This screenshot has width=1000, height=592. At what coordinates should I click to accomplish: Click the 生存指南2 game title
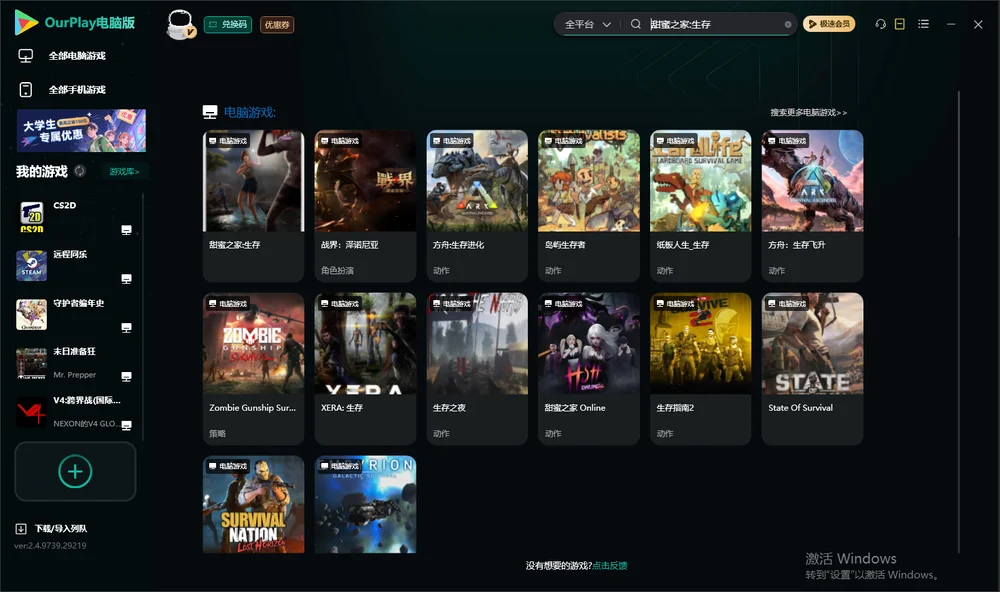[675, 408]
